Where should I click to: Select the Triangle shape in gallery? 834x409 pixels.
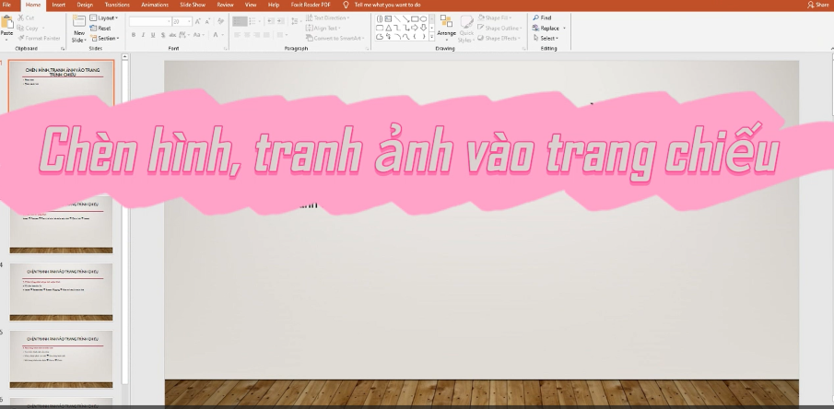(x=388, y=28)
